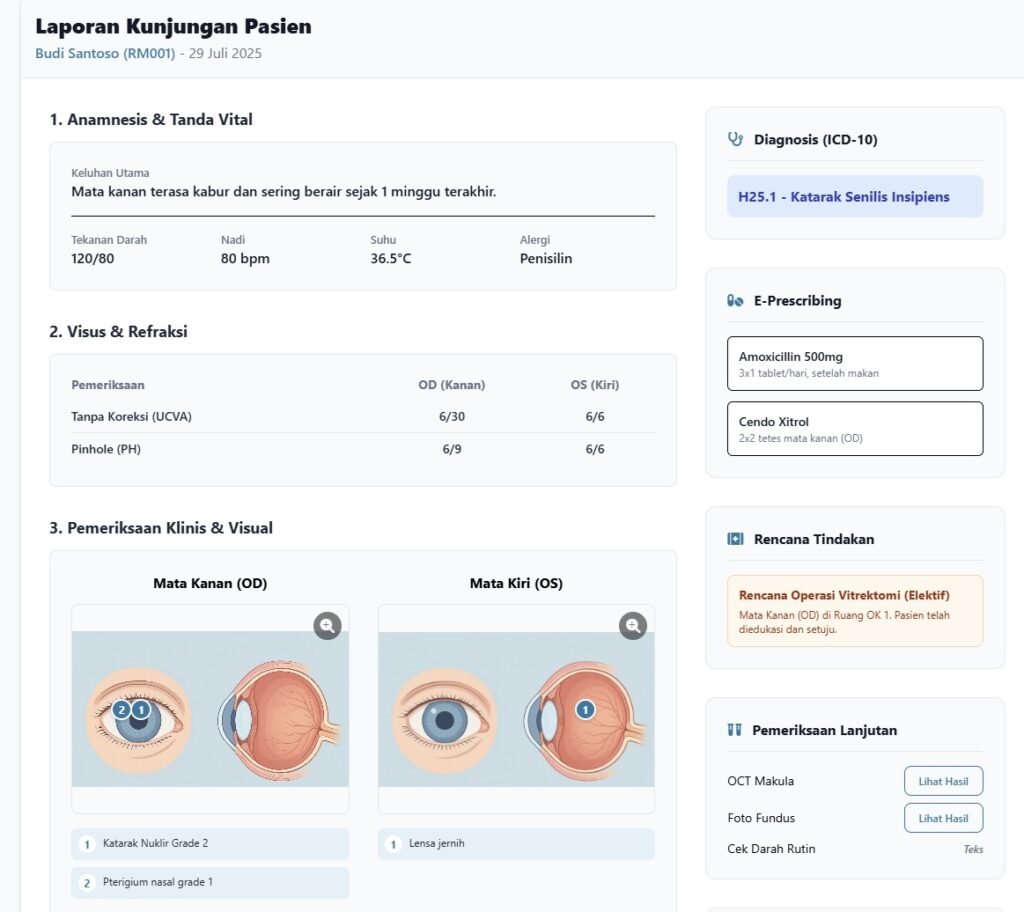Click the pill icon next to E-Prescribing
Image resolution: width=1024 pixels, height=912 pixels.
click(x=736, y=301)
